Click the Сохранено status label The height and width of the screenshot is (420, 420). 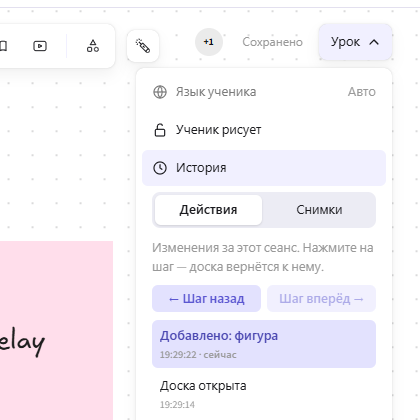pos(272,42)
